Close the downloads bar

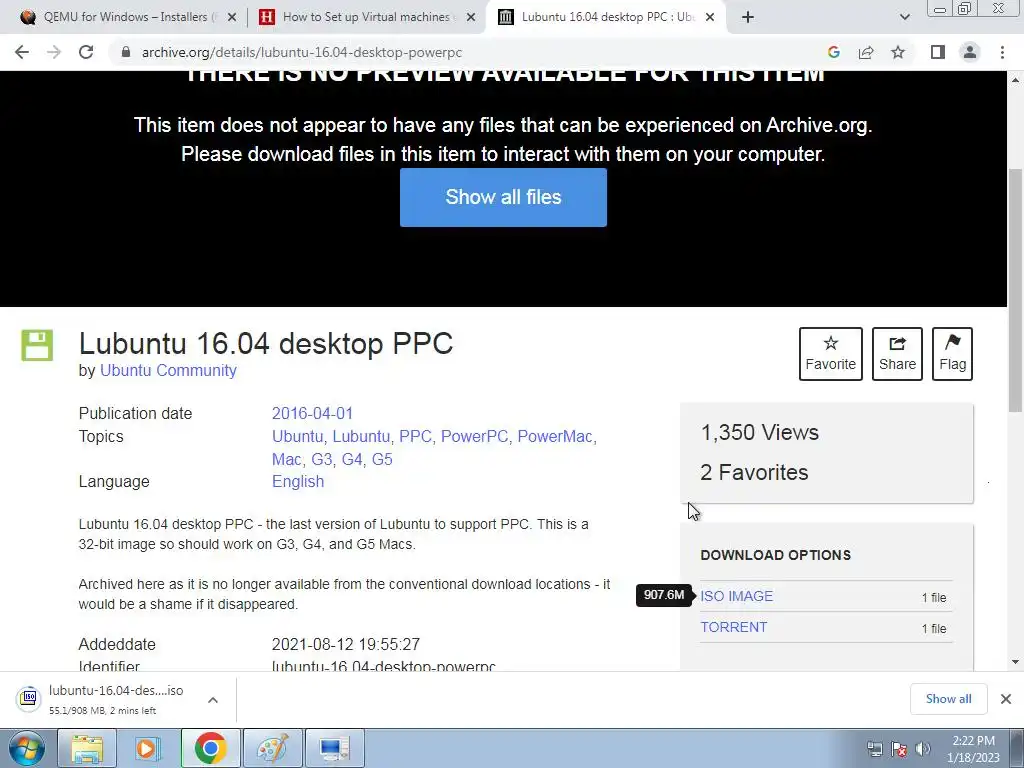[x=1006, y=699]
